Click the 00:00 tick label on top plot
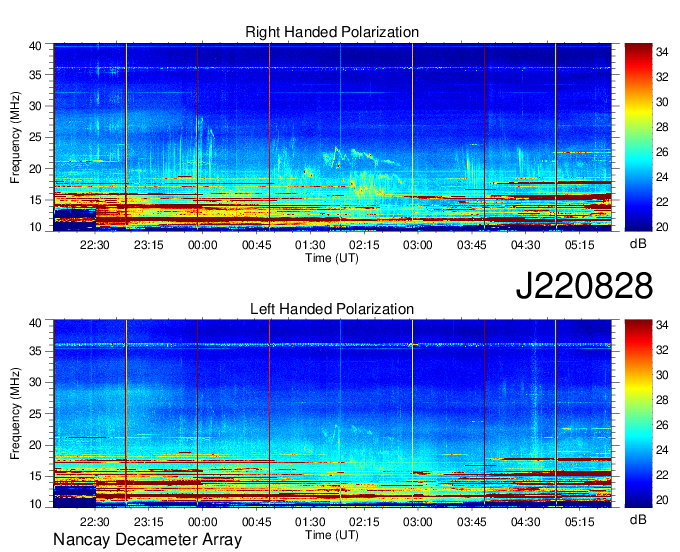This screenshot has height=552, width=680. point(202,245)
